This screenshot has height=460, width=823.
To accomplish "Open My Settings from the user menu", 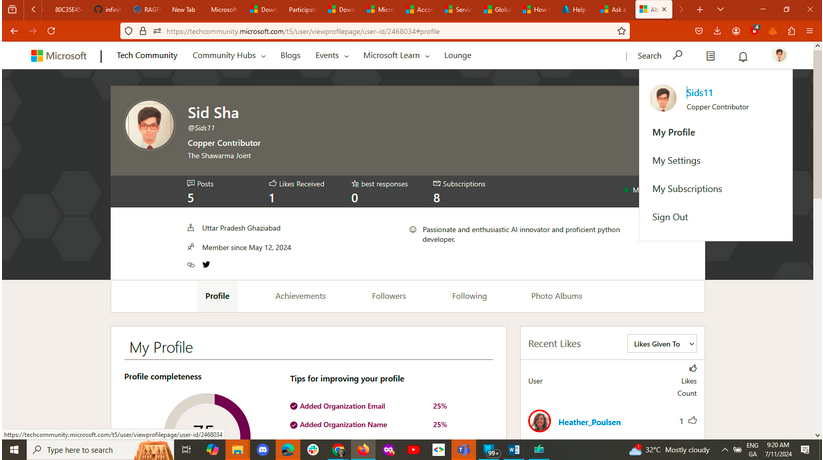I will click(676, 161).
